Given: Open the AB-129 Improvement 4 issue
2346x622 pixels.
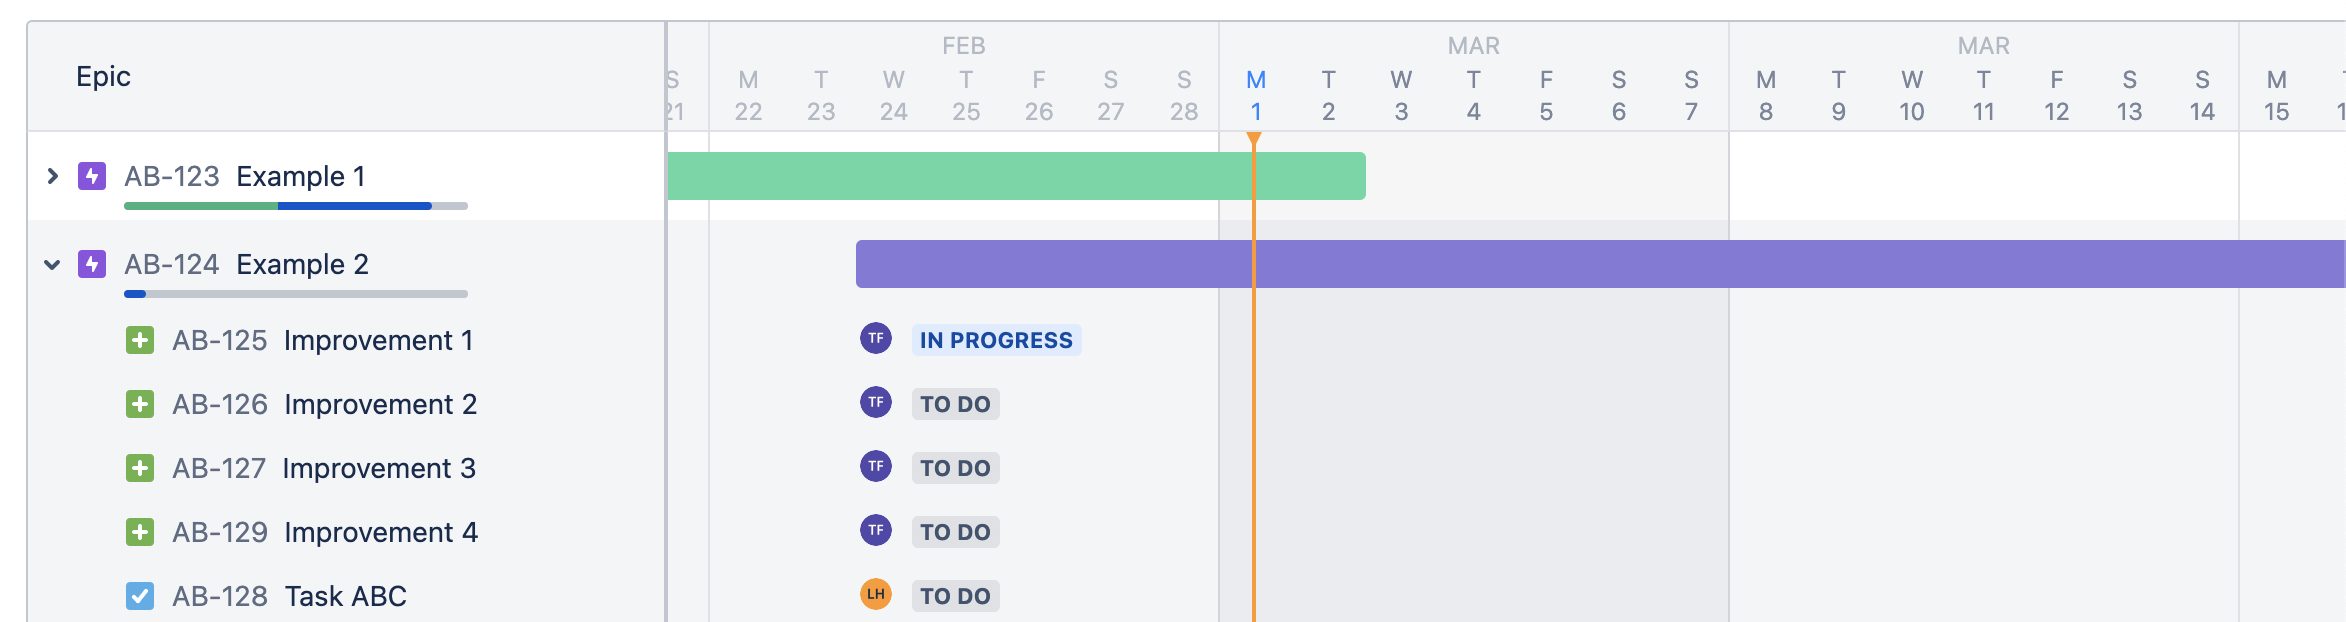Looking at the screenshot, I should click(x=325, y=532).
